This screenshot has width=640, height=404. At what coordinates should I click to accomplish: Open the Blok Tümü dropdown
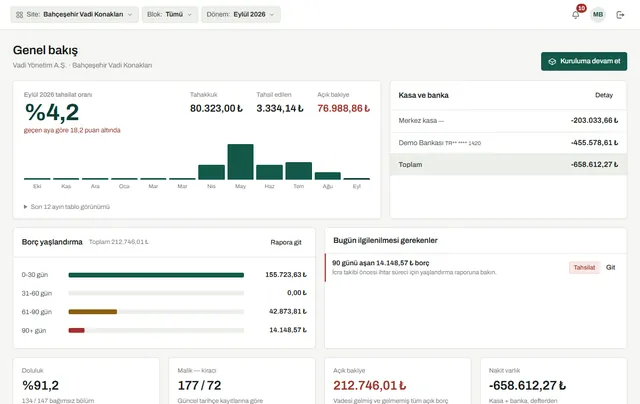(x=170, y=14)
